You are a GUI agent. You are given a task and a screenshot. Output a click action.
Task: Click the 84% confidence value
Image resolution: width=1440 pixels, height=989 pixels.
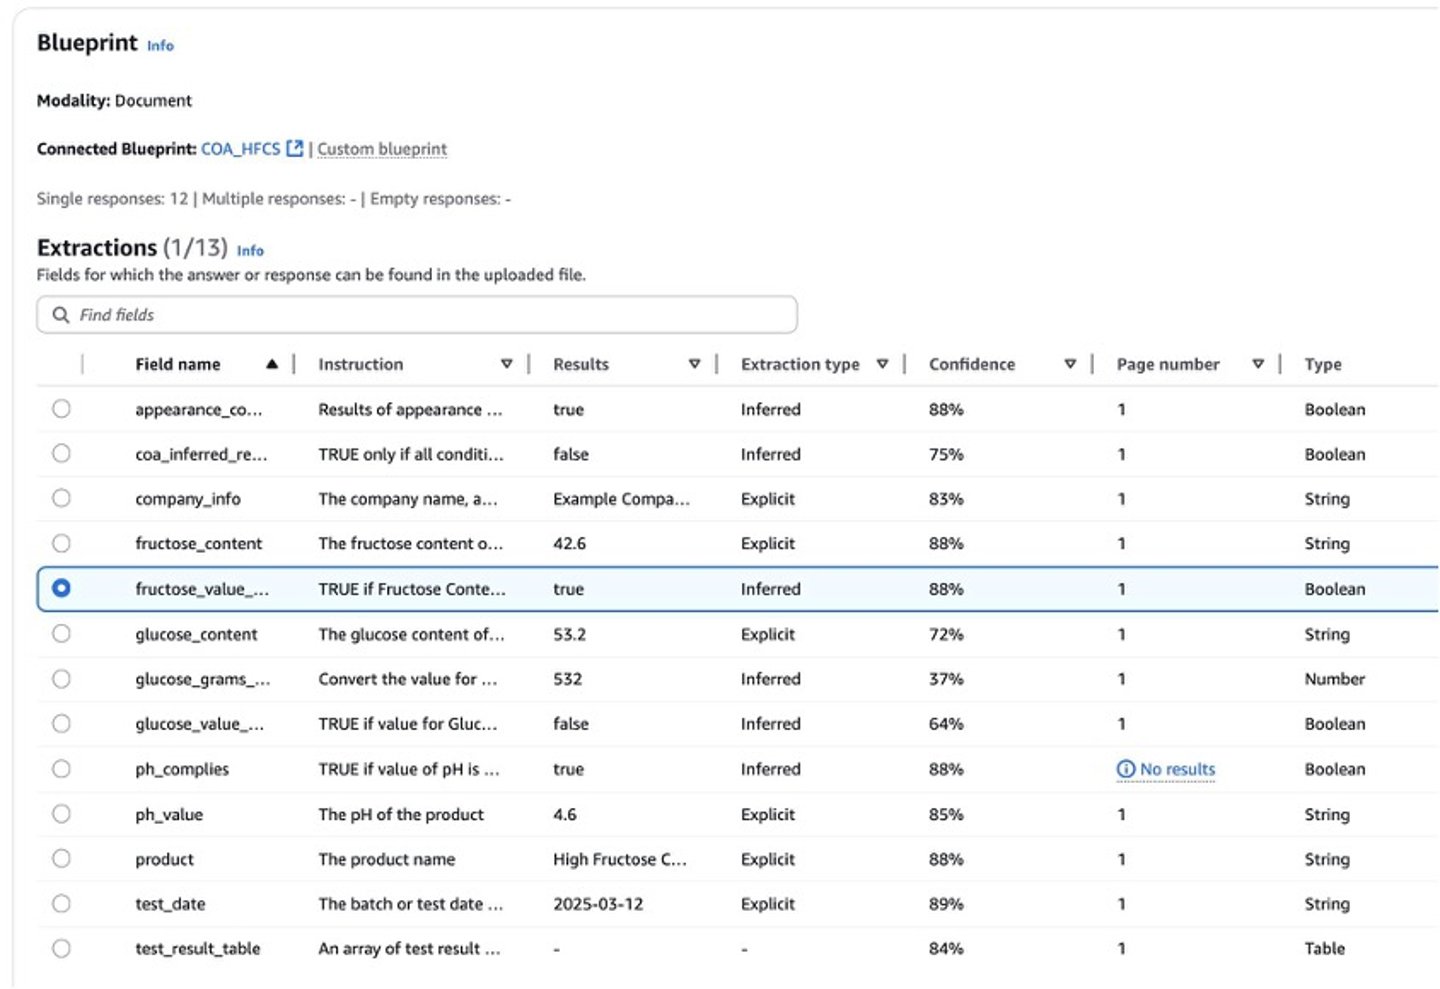click(x=946, y=948)
